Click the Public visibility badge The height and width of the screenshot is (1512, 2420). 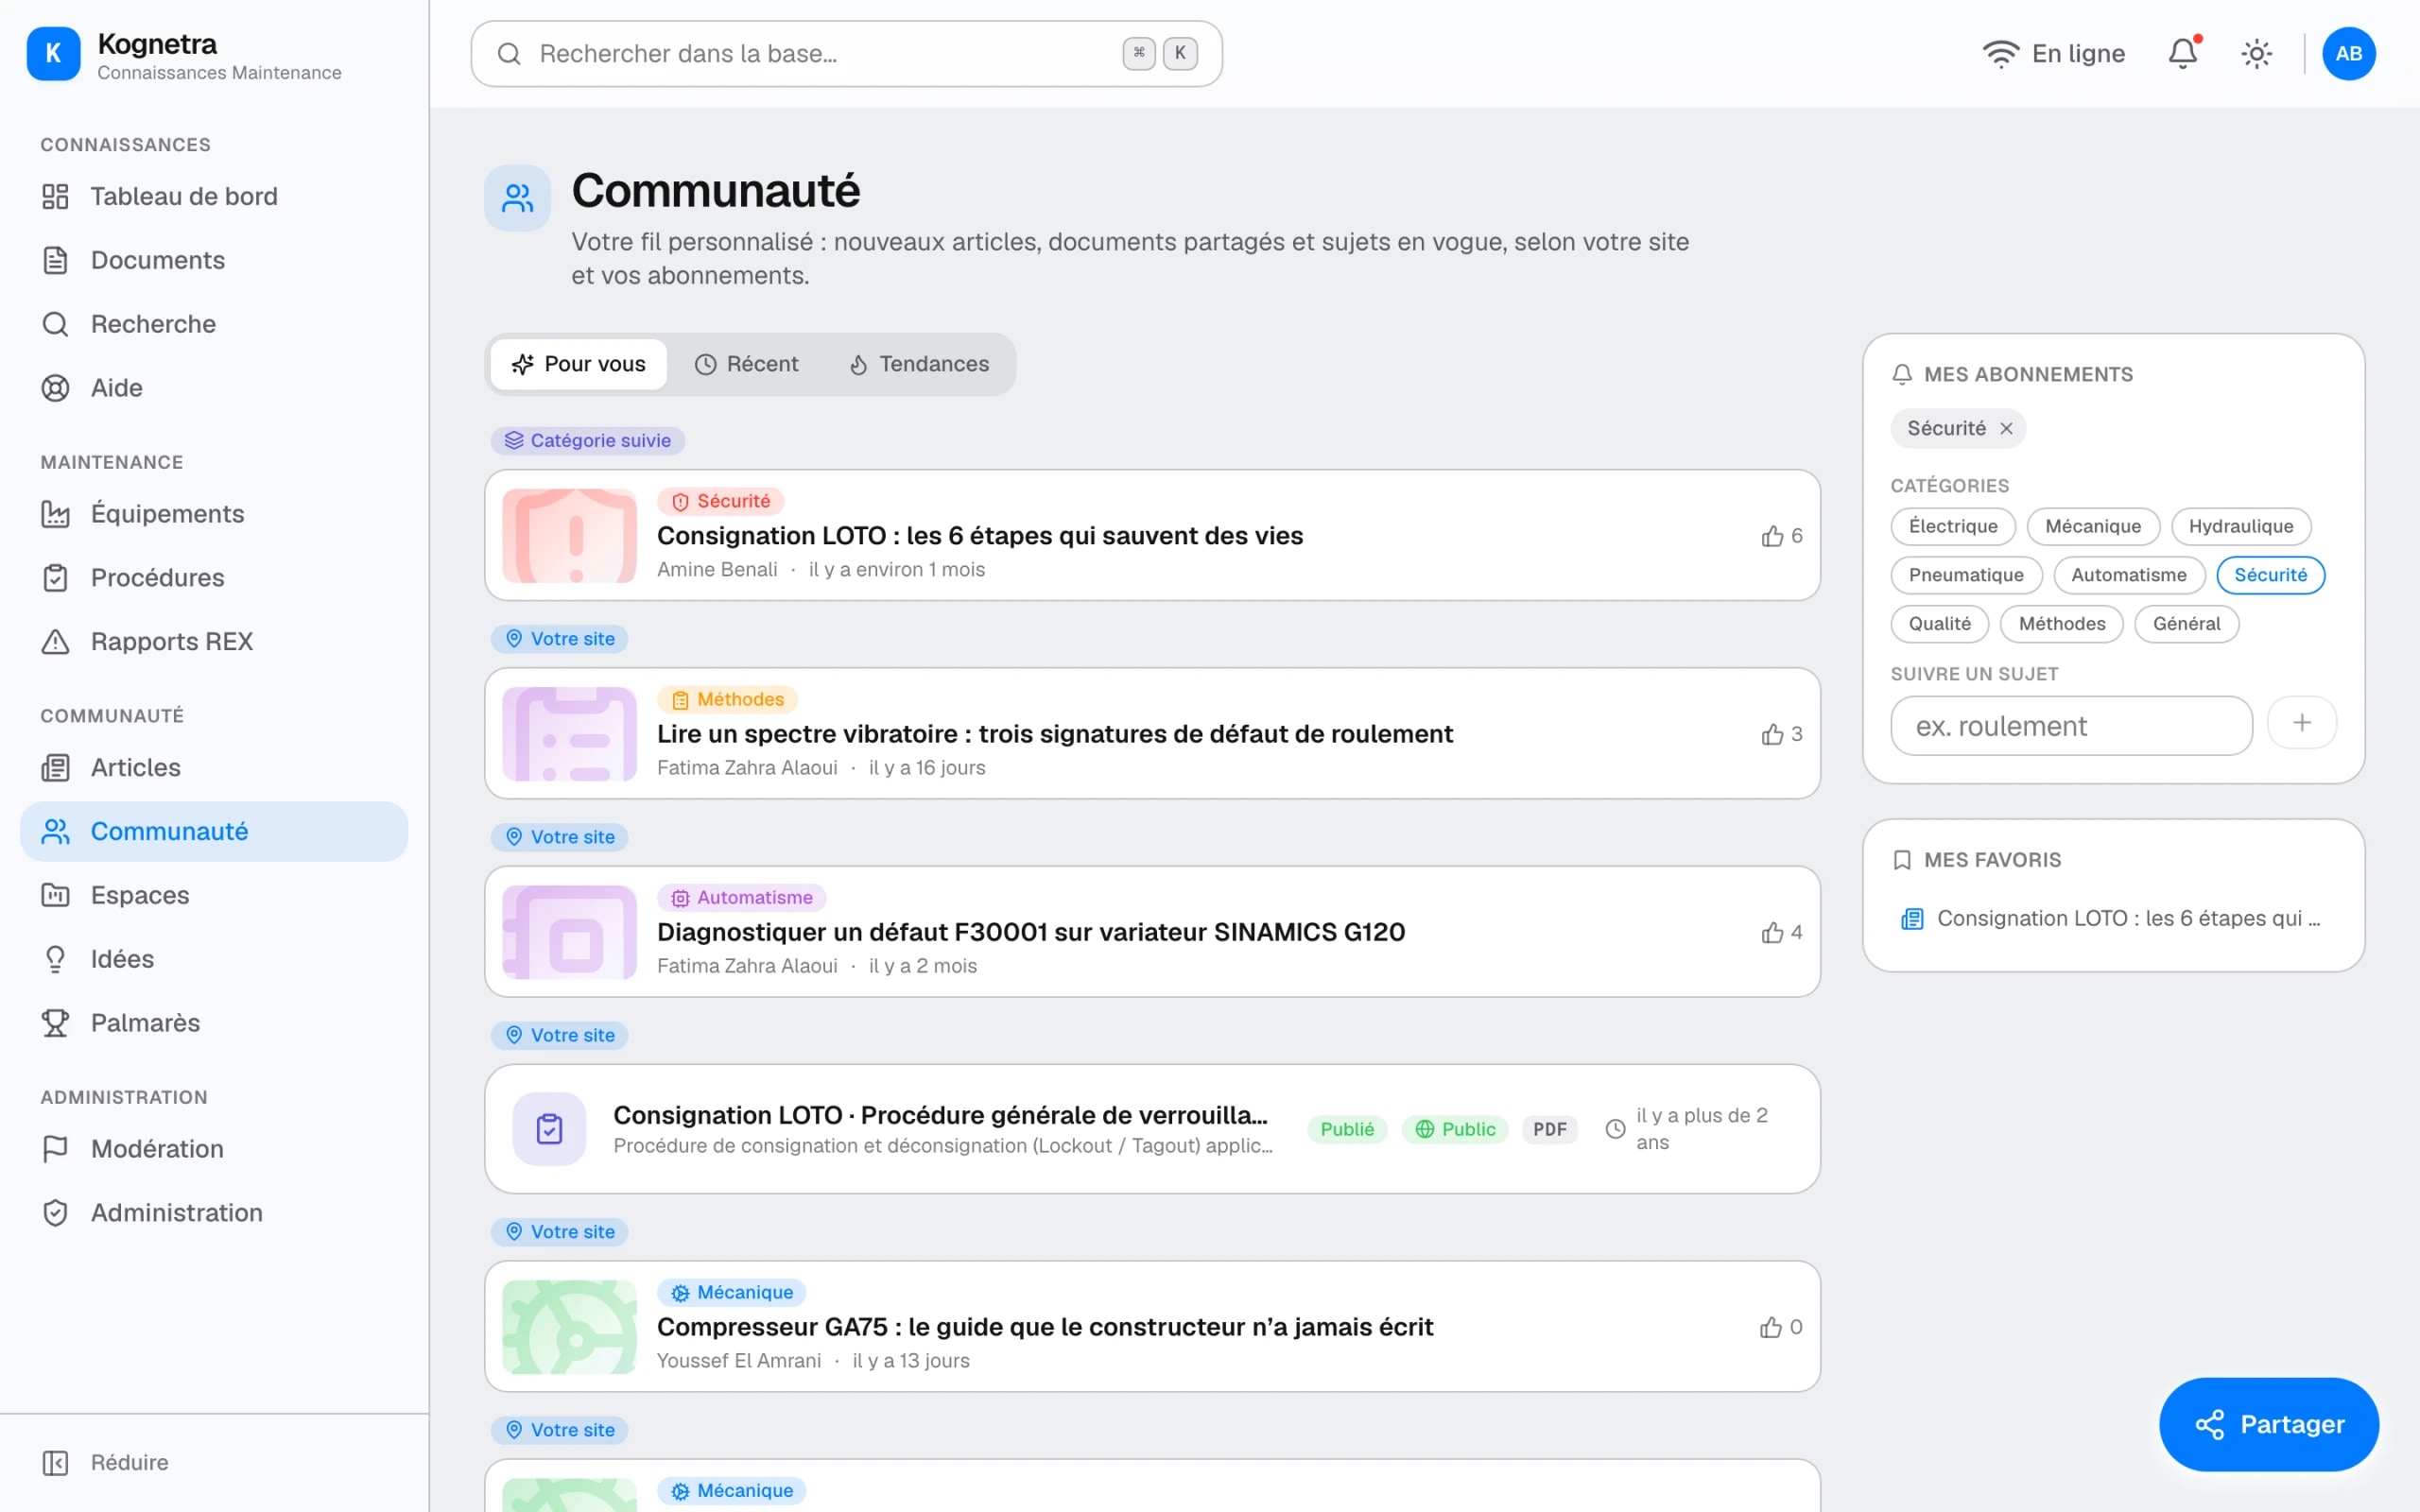coord(1455,1130)
